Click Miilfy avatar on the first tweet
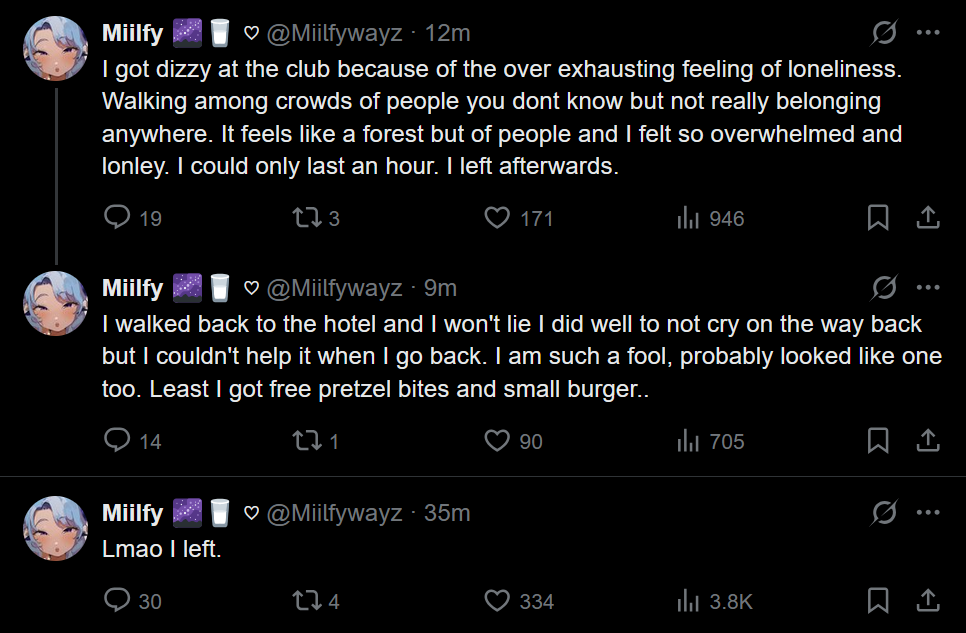966x633 pixels. pyautogui.click(x=56, y=49)
